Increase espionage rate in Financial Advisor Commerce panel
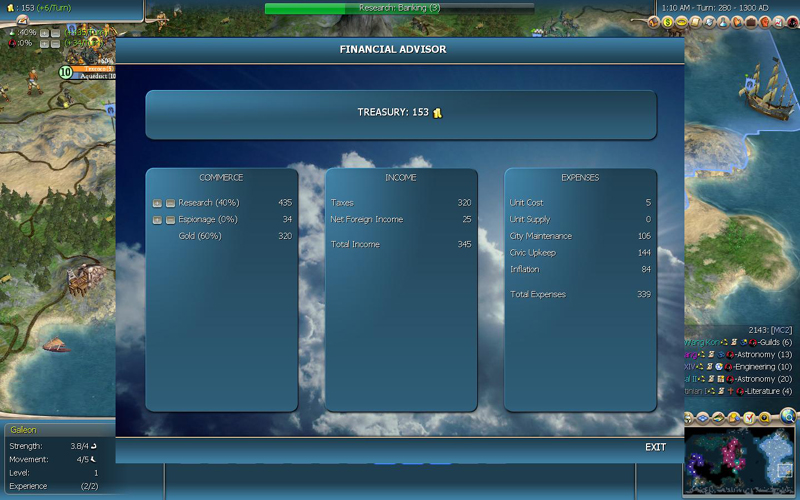Viewport: 800px width, 500px height. [157, 220]
